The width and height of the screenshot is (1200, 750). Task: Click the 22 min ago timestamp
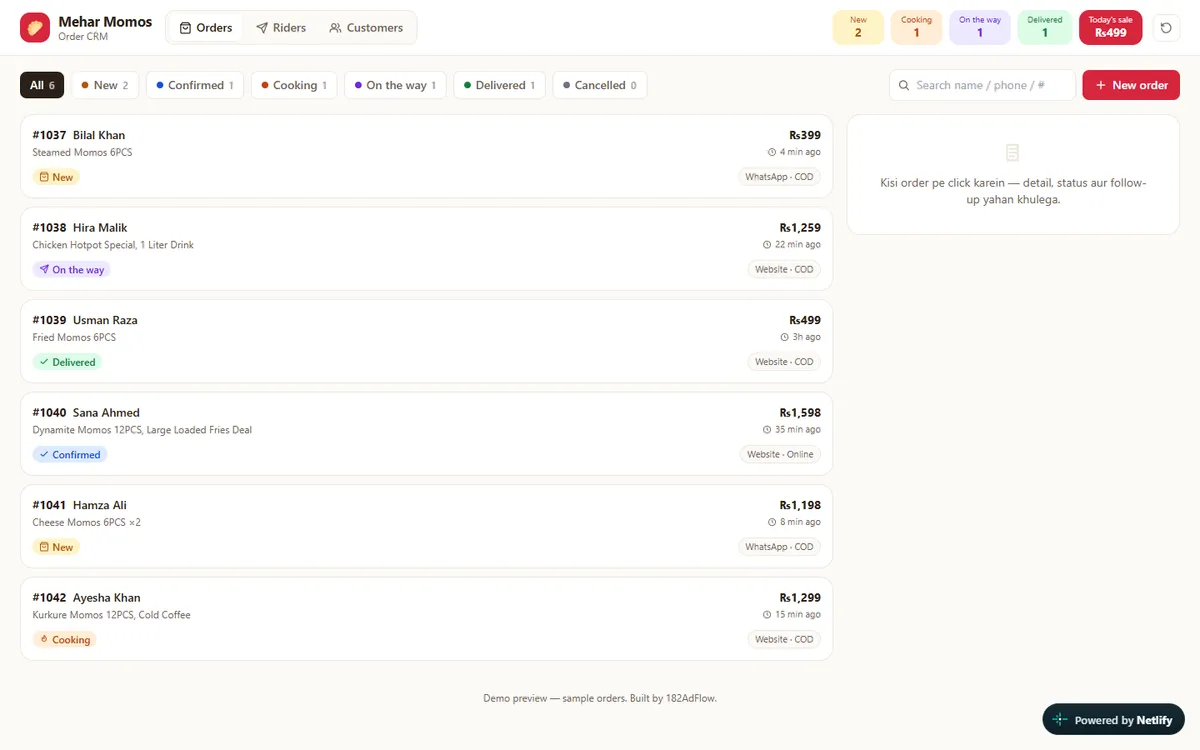(x=798, y=245)
